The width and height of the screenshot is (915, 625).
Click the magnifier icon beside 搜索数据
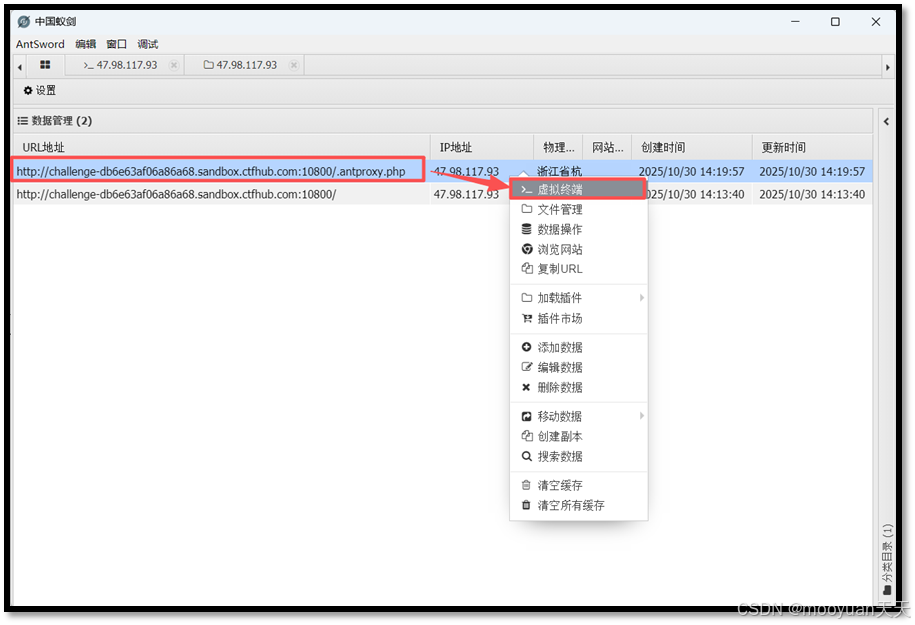click(526, 456)
